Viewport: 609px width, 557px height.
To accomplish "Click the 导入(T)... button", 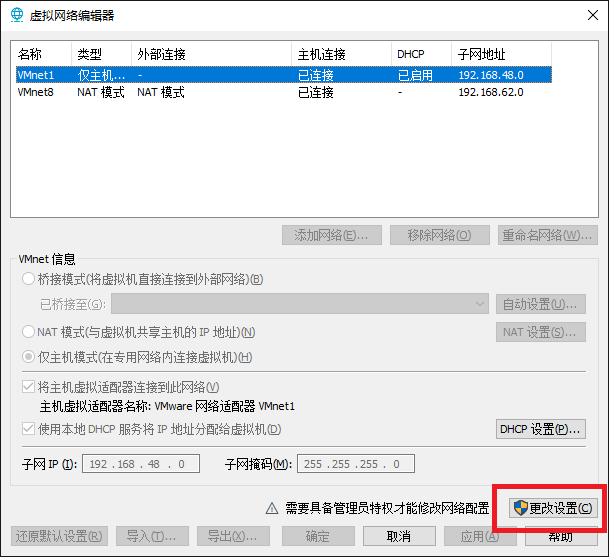I will pyautogui.click(x=152, y=536).
